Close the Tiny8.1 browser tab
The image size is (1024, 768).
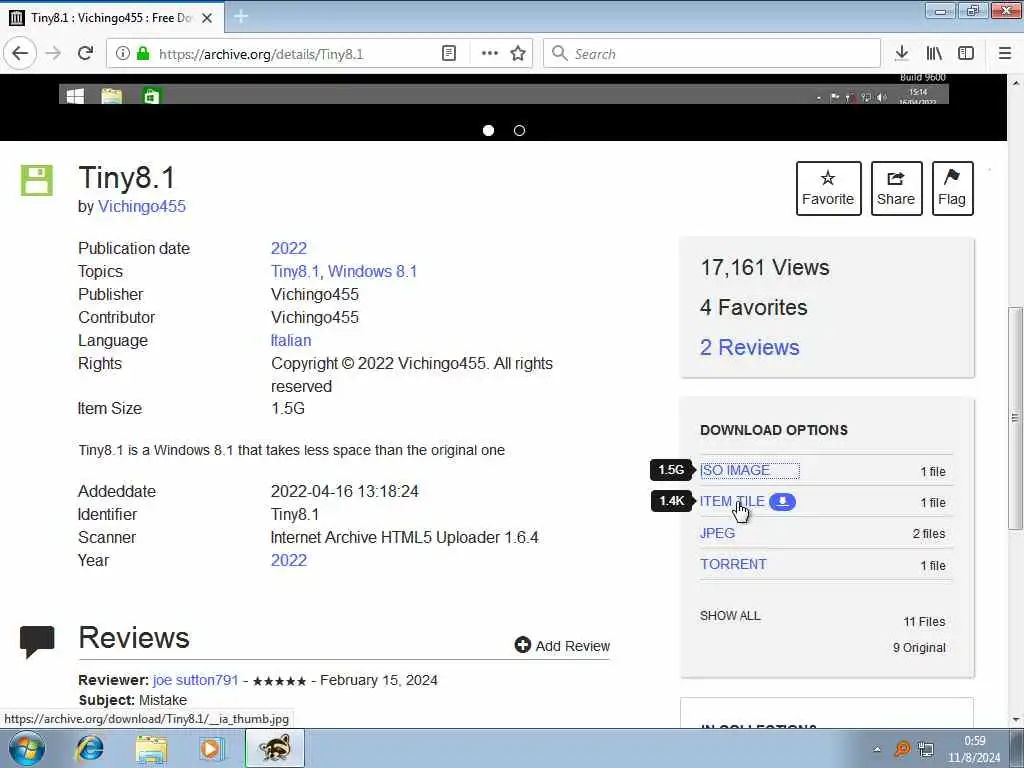coord(207,18)
